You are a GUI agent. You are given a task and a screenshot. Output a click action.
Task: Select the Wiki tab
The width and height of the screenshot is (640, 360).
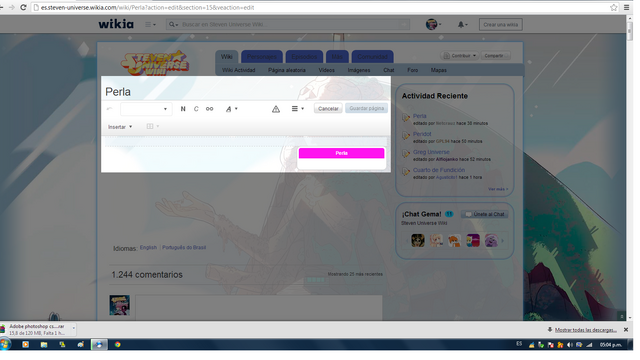pyautogui.click(x=227, y=57)
